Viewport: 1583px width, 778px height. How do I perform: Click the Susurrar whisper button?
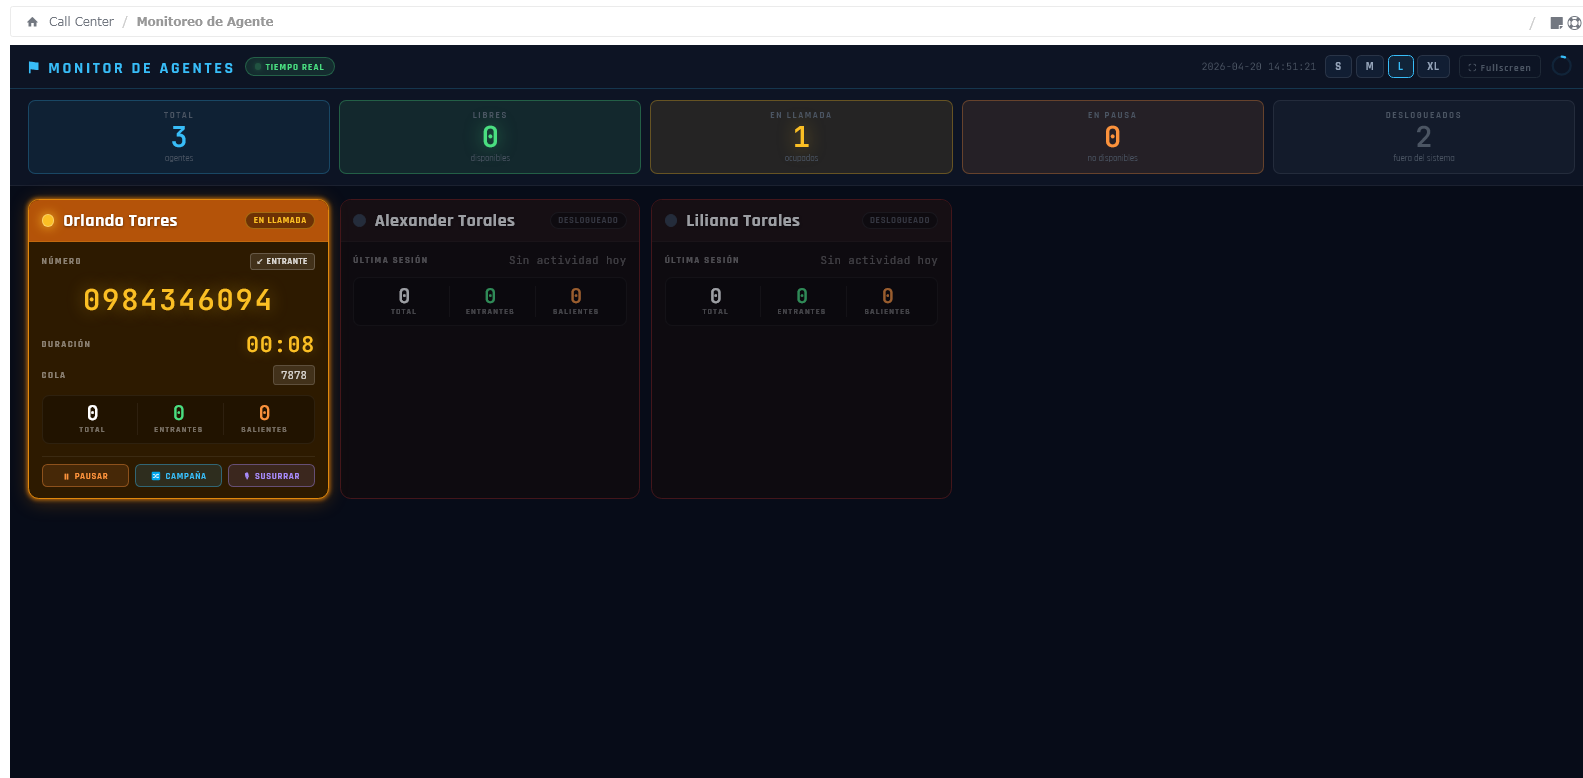[x=271, y=476]
